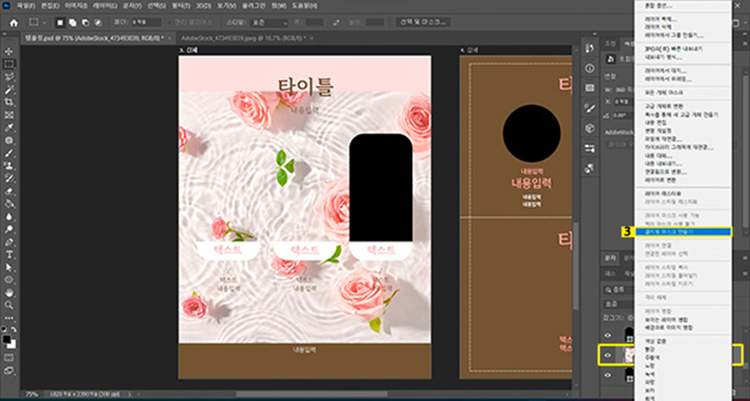Toggle eye icon of bottom layer
Viewport: 750px width, 401px height.
(607, 373)
